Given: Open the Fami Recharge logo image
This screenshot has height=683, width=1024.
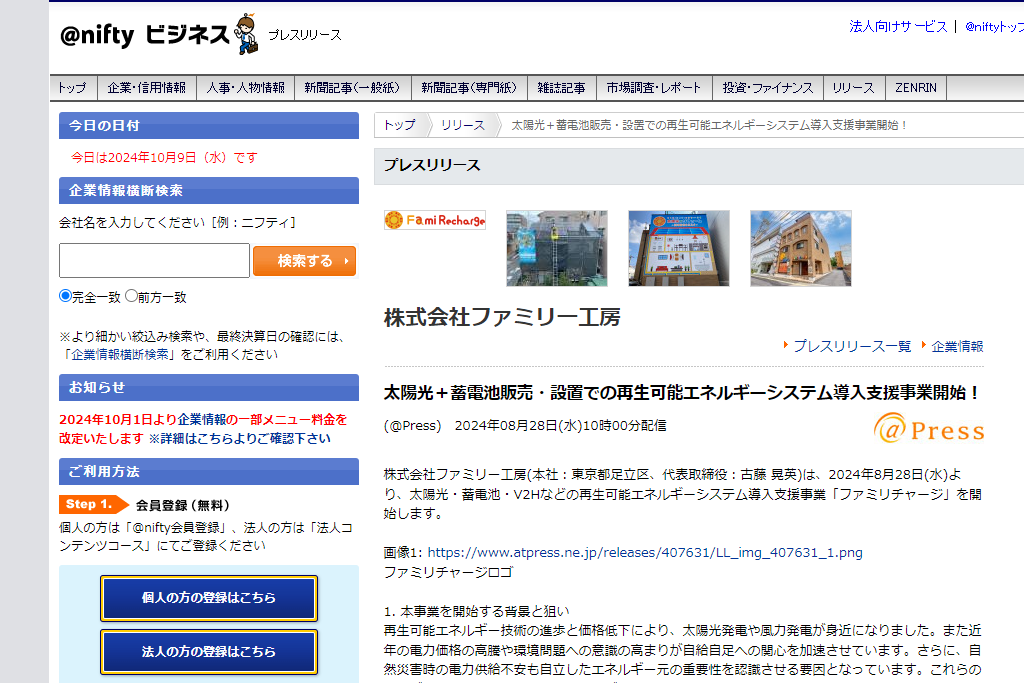Looking at the screenshot, I should (435, 220).
